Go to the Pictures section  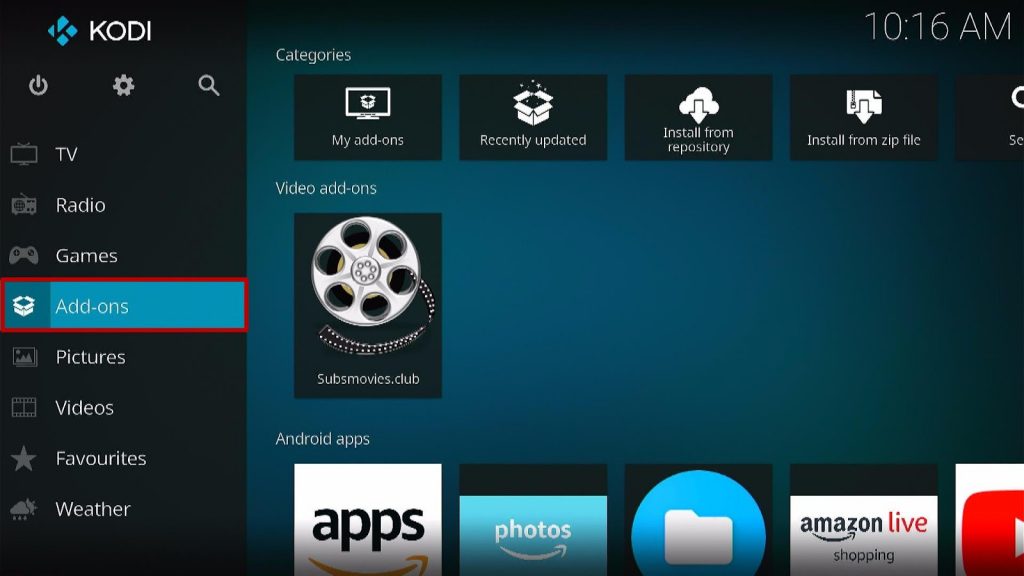coord(123,357)
